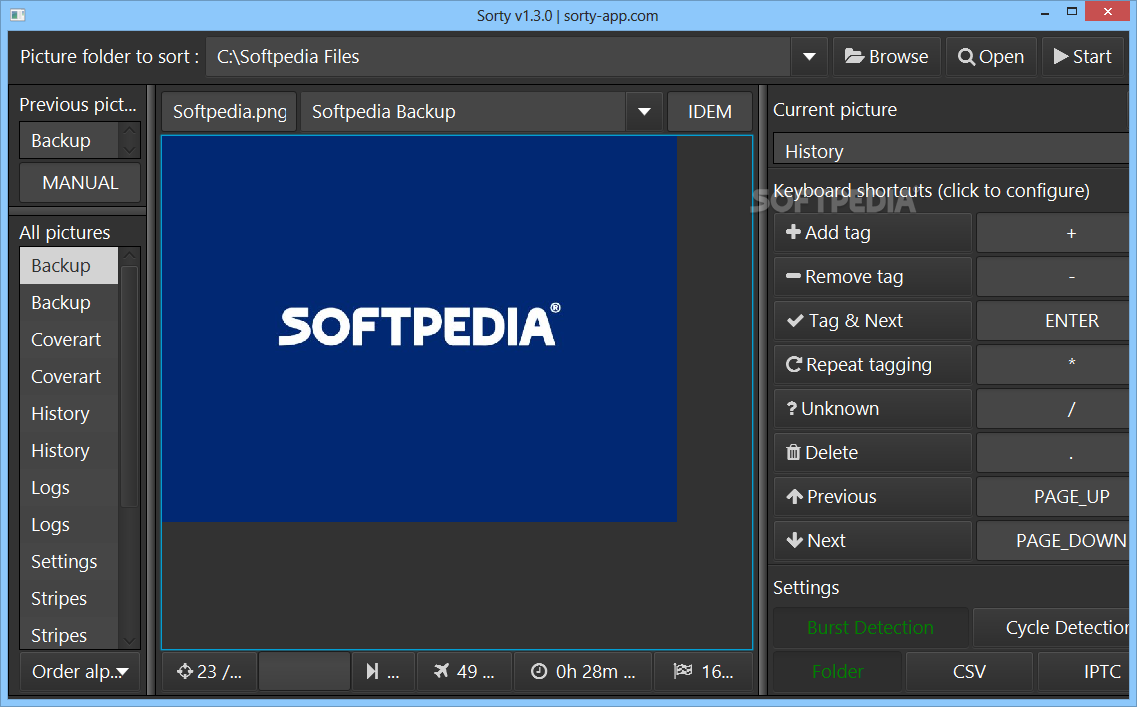Click the Add tag button
The image size is (1137, 707).
pyautogui.click(x=872, y=233)
